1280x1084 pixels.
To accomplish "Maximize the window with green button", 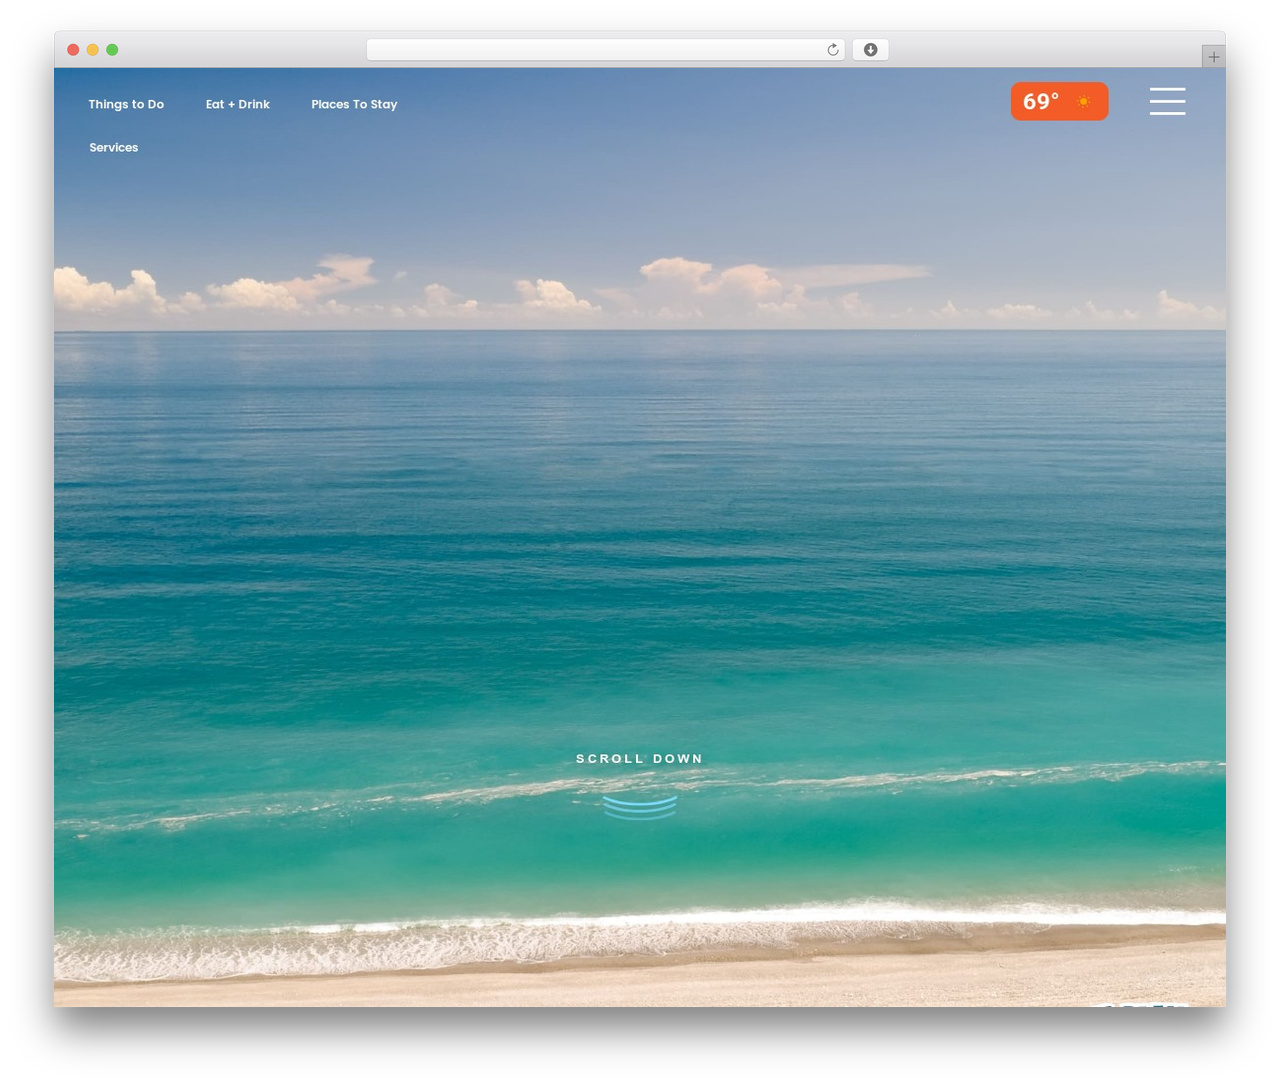I will 112,50.
